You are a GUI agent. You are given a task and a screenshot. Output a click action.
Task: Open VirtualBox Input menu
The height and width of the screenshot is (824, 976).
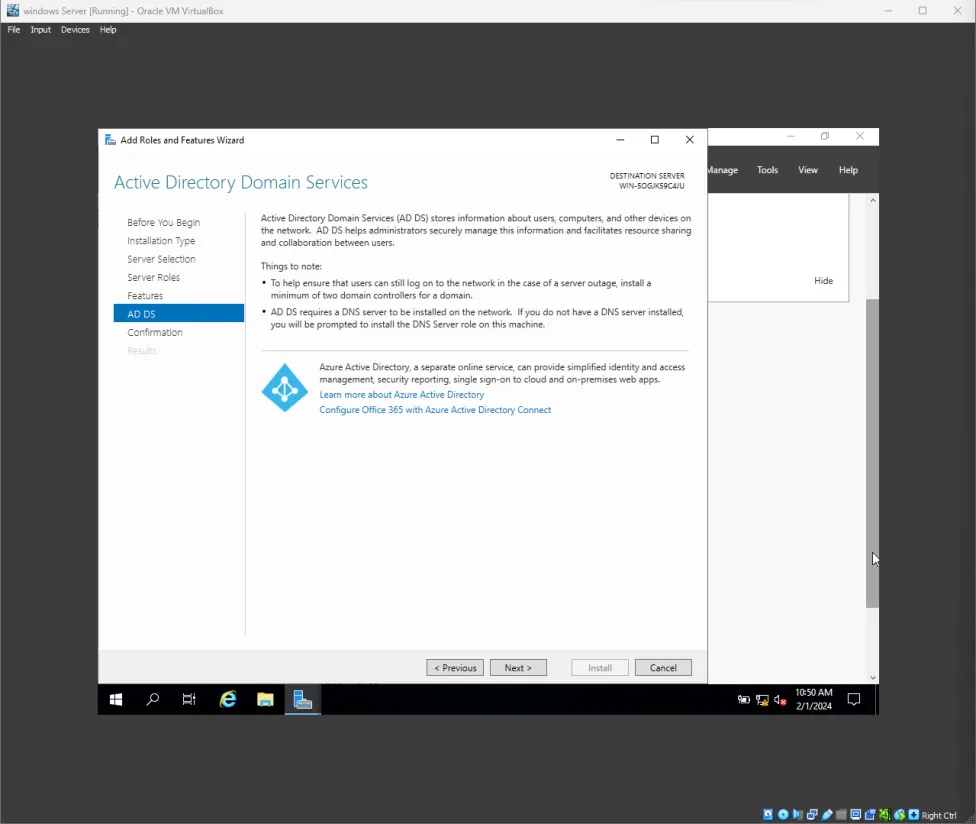click(x=40, y=30)
